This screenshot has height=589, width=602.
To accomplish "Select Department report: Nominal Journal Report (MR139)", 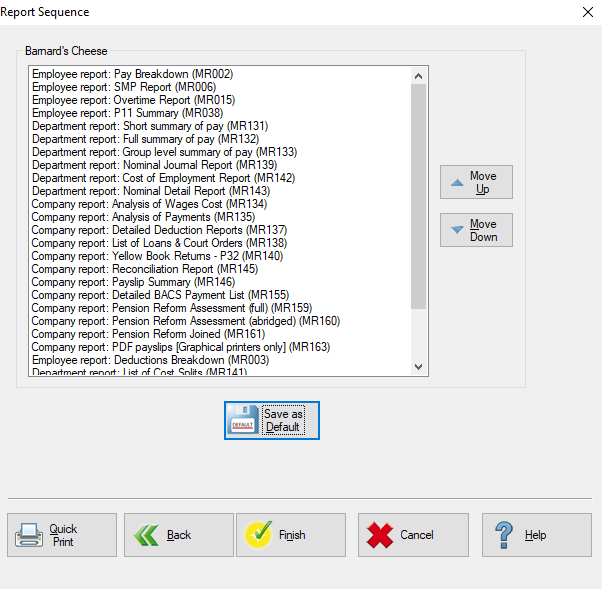I will pyautogui.click(x=154, y=165).
